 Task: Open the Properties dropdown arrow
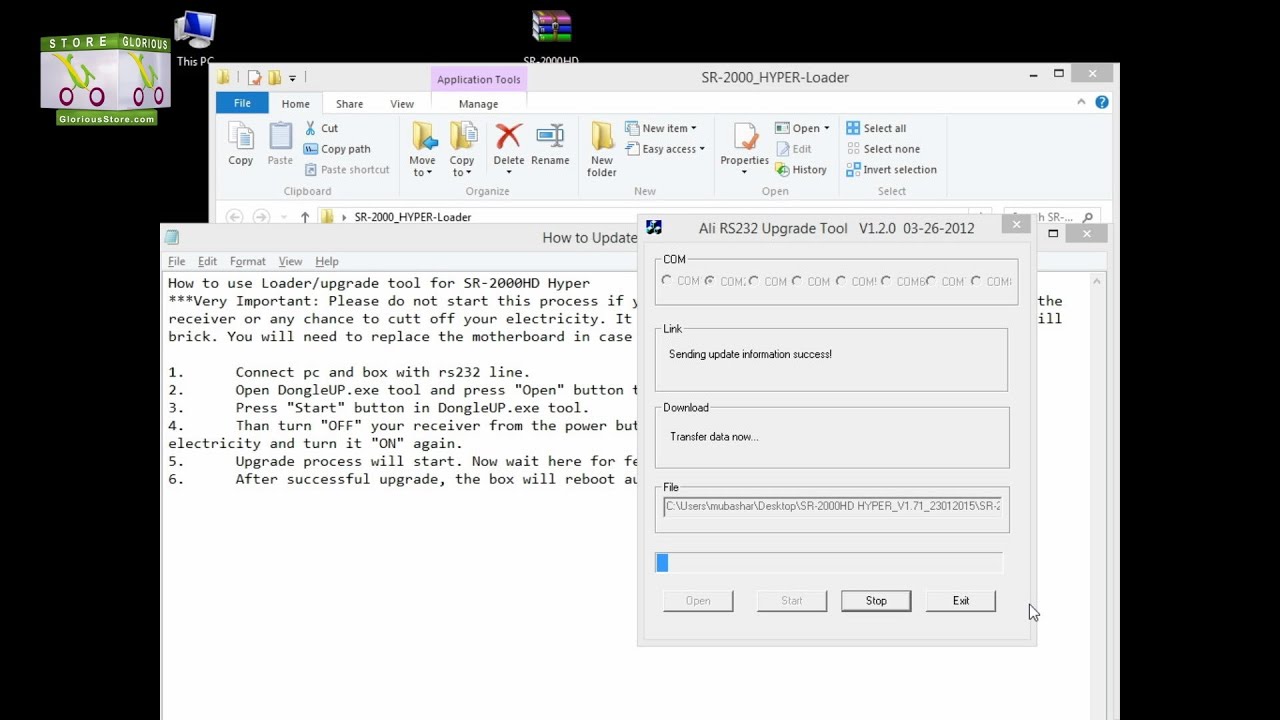[744, 173]
